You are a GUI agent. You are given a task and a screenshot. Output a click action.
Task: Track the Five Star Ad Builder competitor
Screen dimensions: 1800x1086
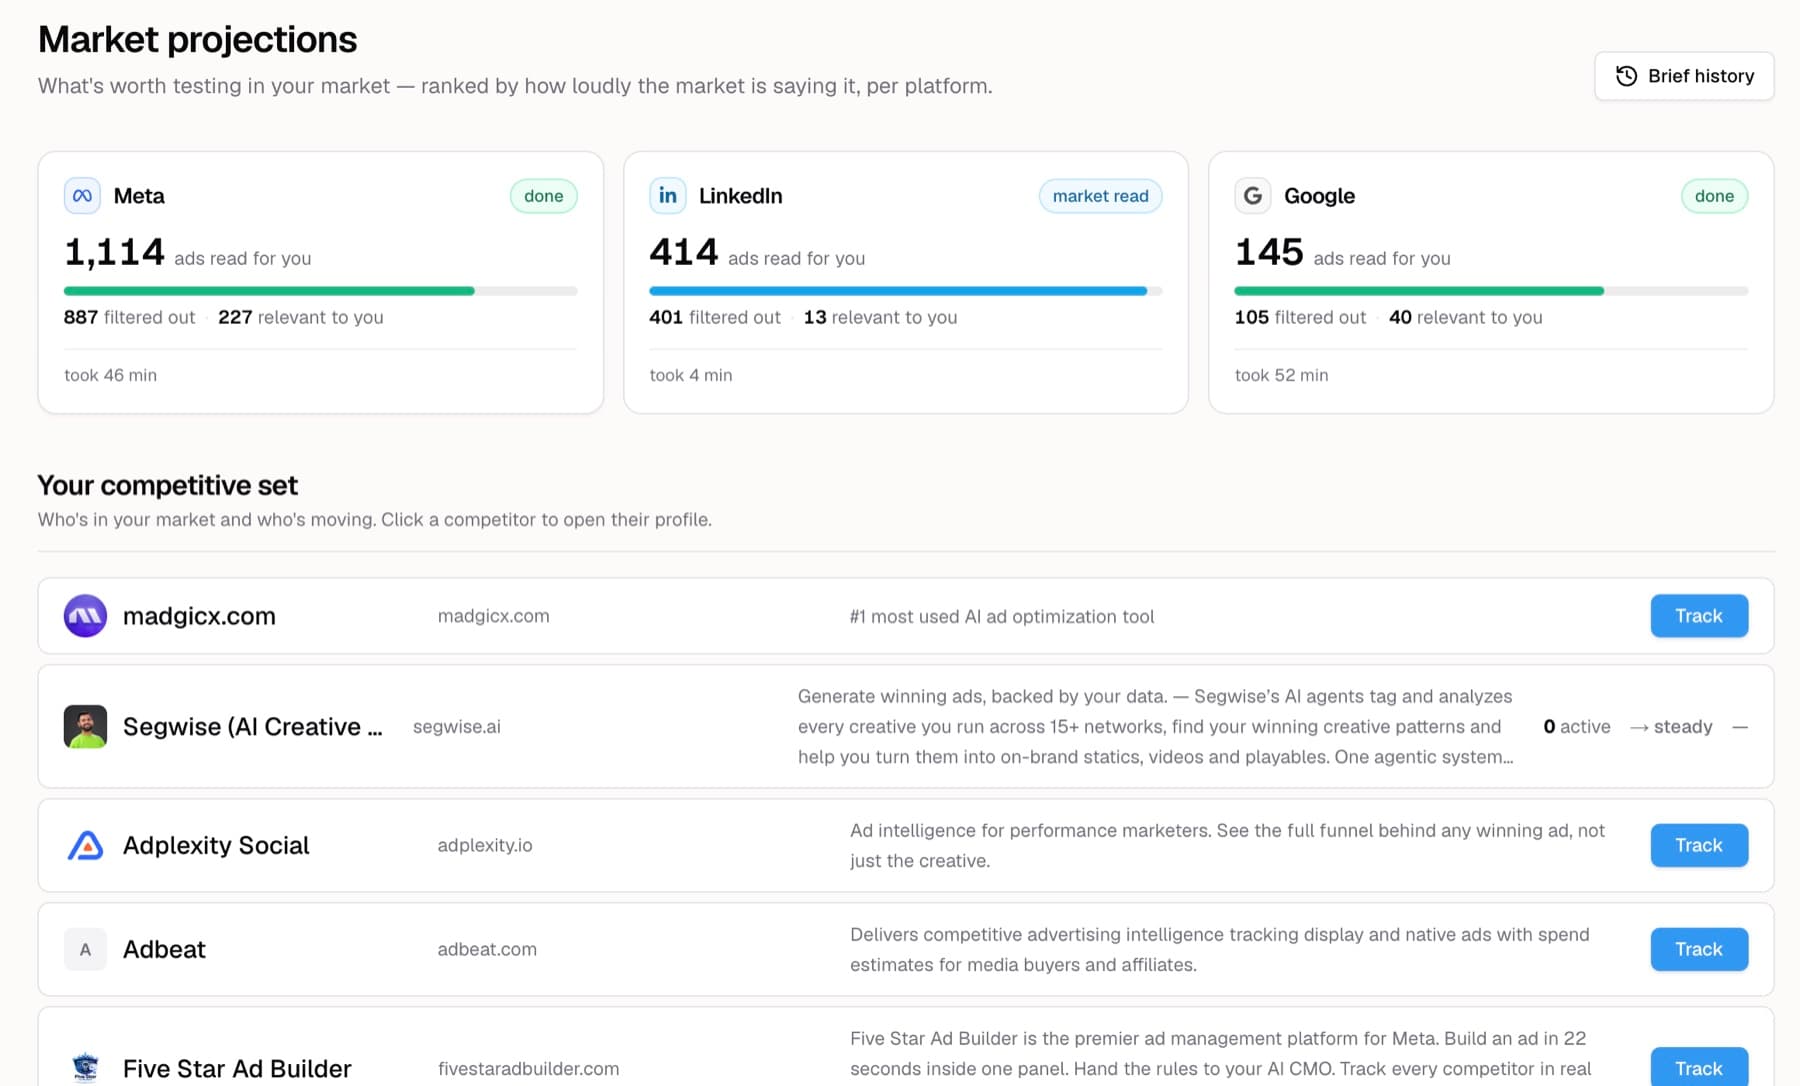coord(1699,1068)
